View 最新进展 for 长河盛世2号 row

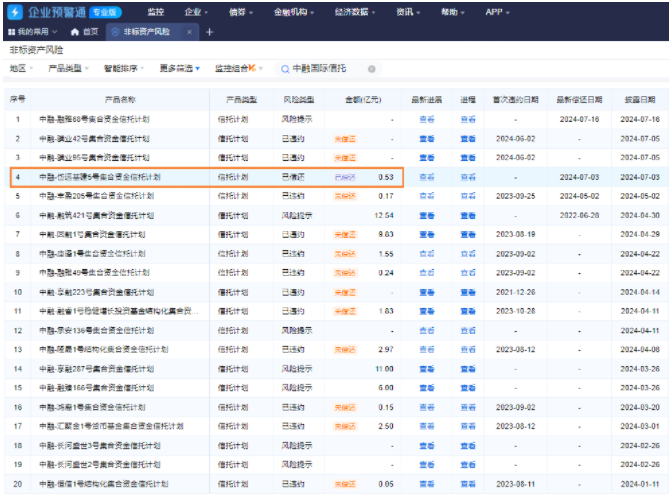coord(427,464)
